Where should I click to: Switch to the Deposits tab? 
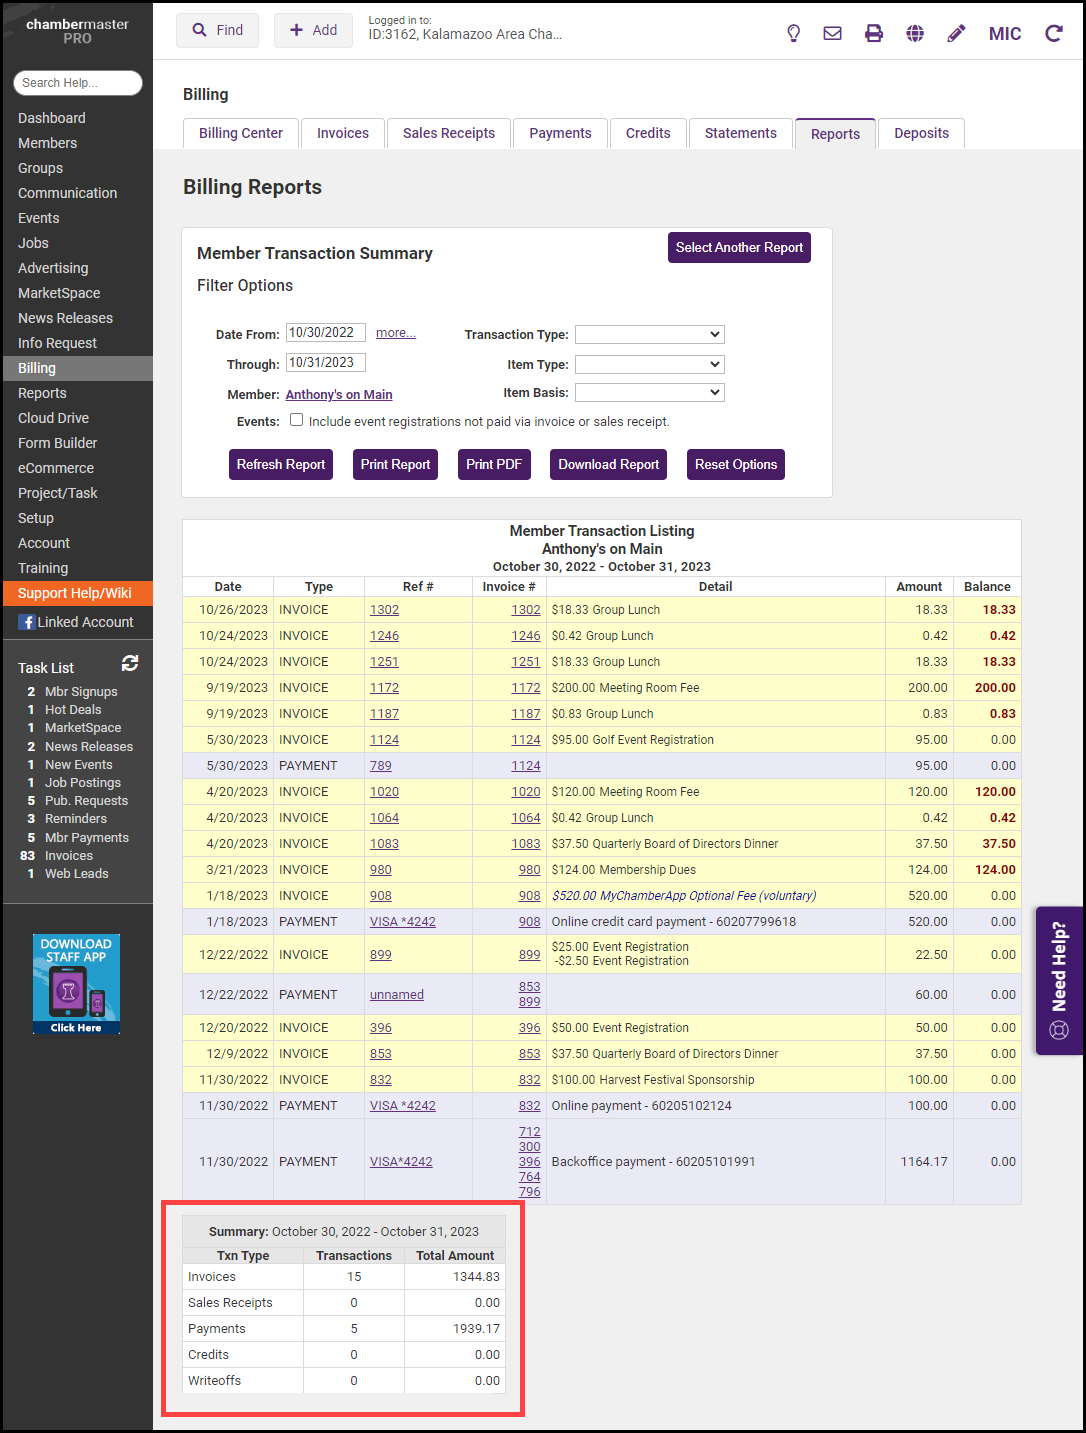(x=921, y=133)
